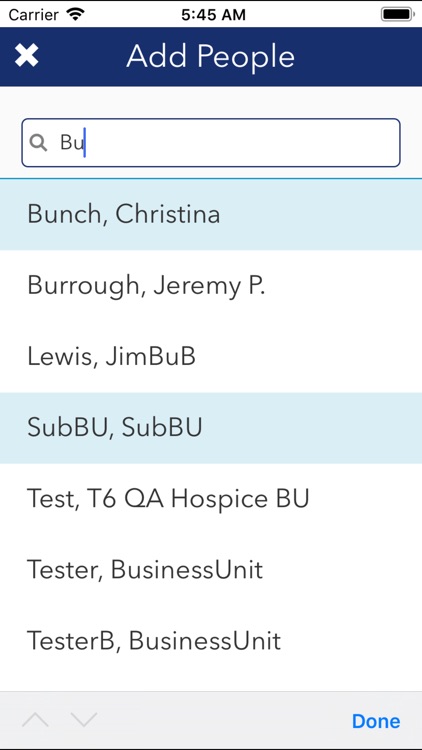This screenshot has height=750, width=422.
Task: Tap empty toolbar space left of Done
Action: (x=225, y=720)
